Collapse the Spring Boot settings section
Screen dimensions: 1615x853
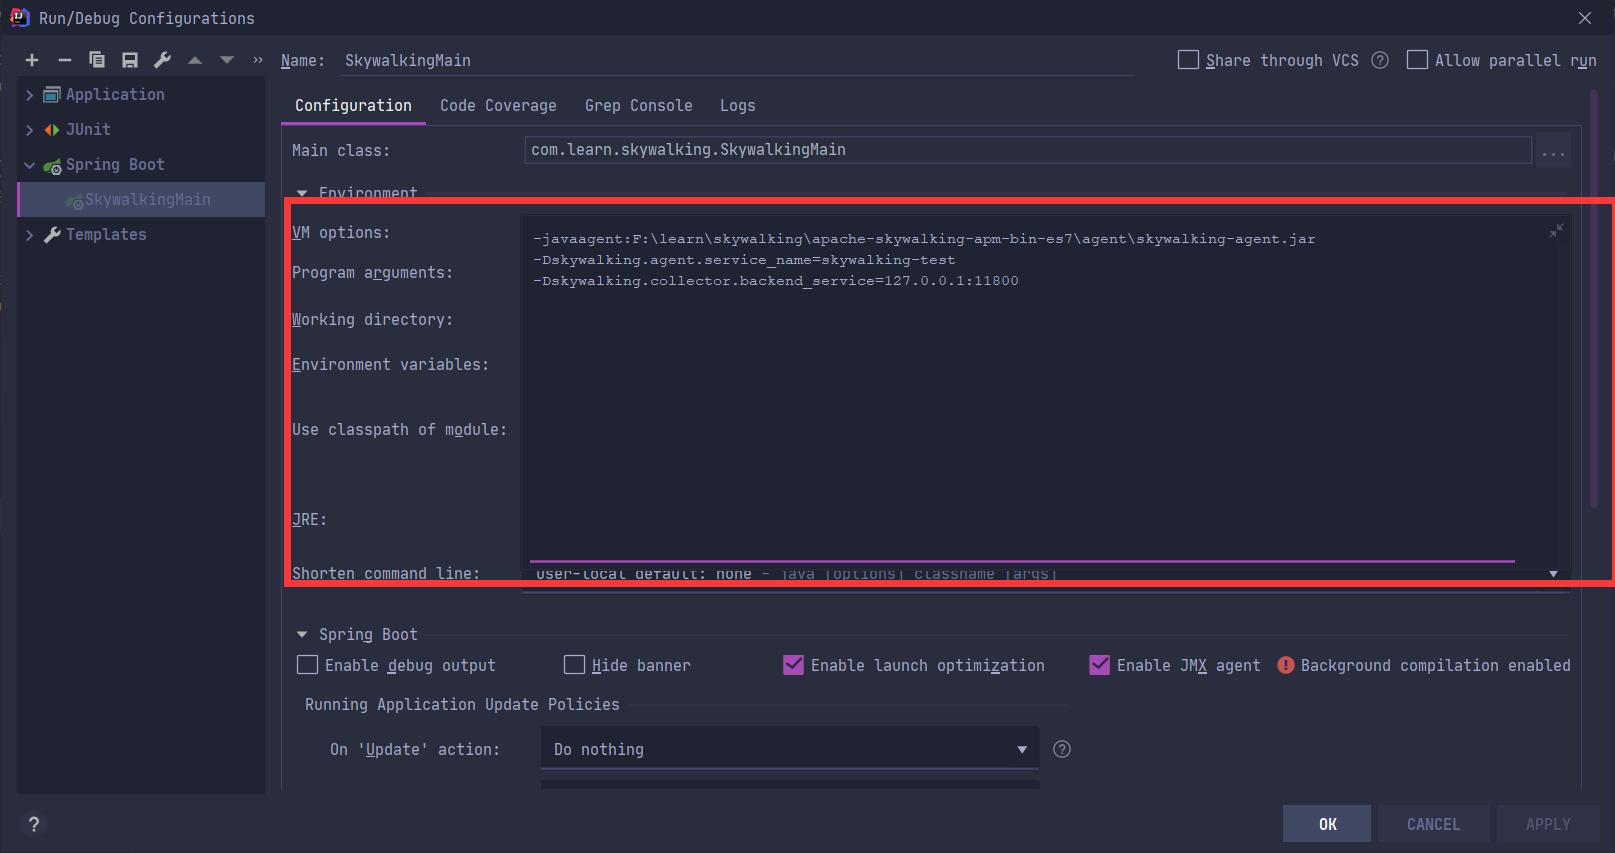[302, 635]
